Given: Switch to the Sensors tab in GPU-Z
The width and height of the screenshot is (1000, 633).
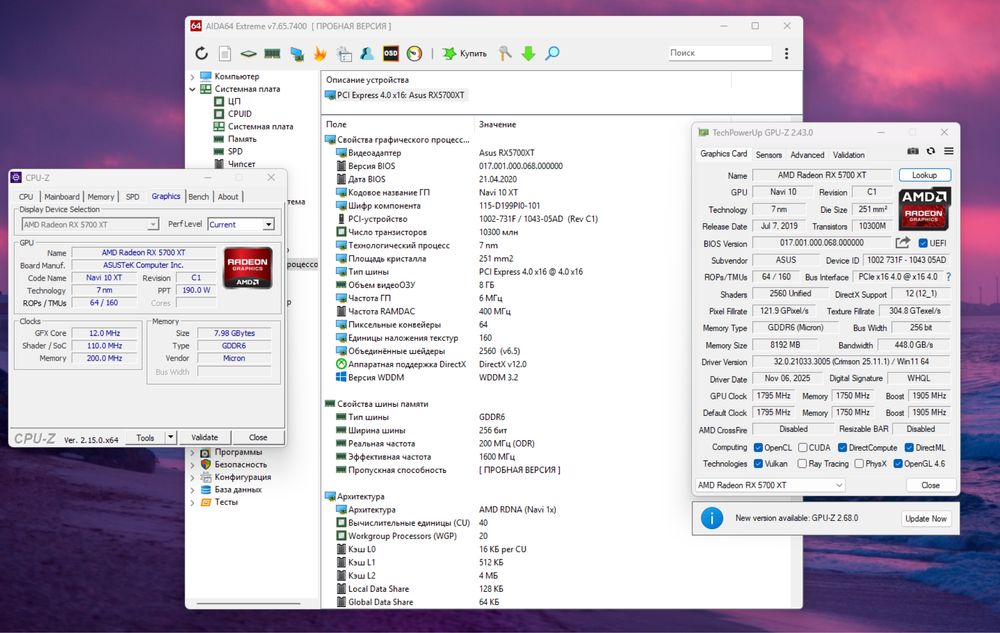Looking at the screenshot, I should coord(768,155).
